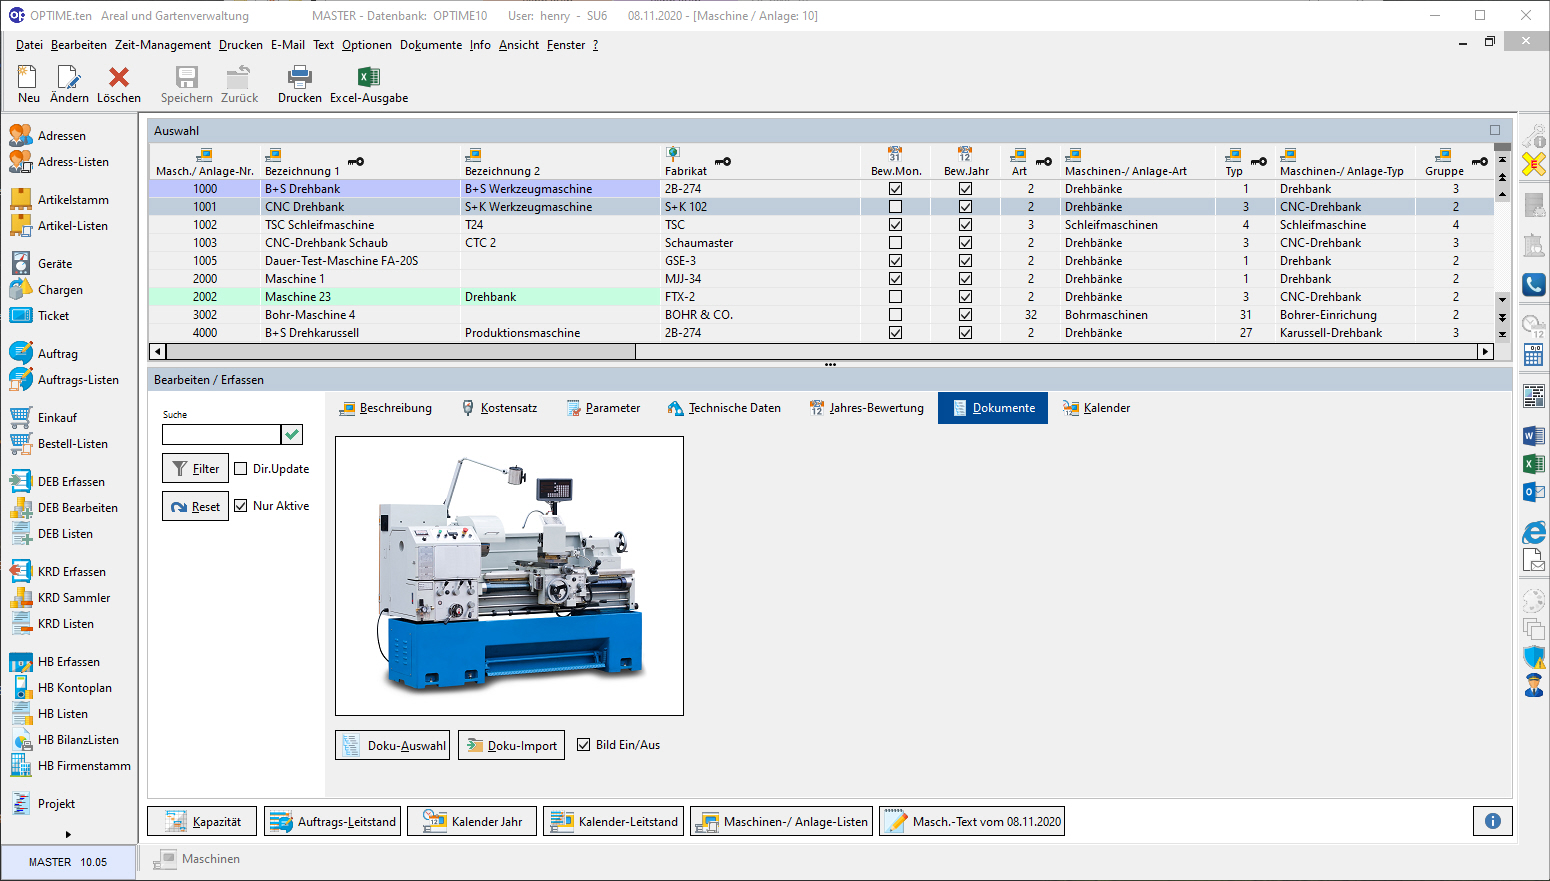Click the Auswahl panel maximize box

click(1495, 130)
